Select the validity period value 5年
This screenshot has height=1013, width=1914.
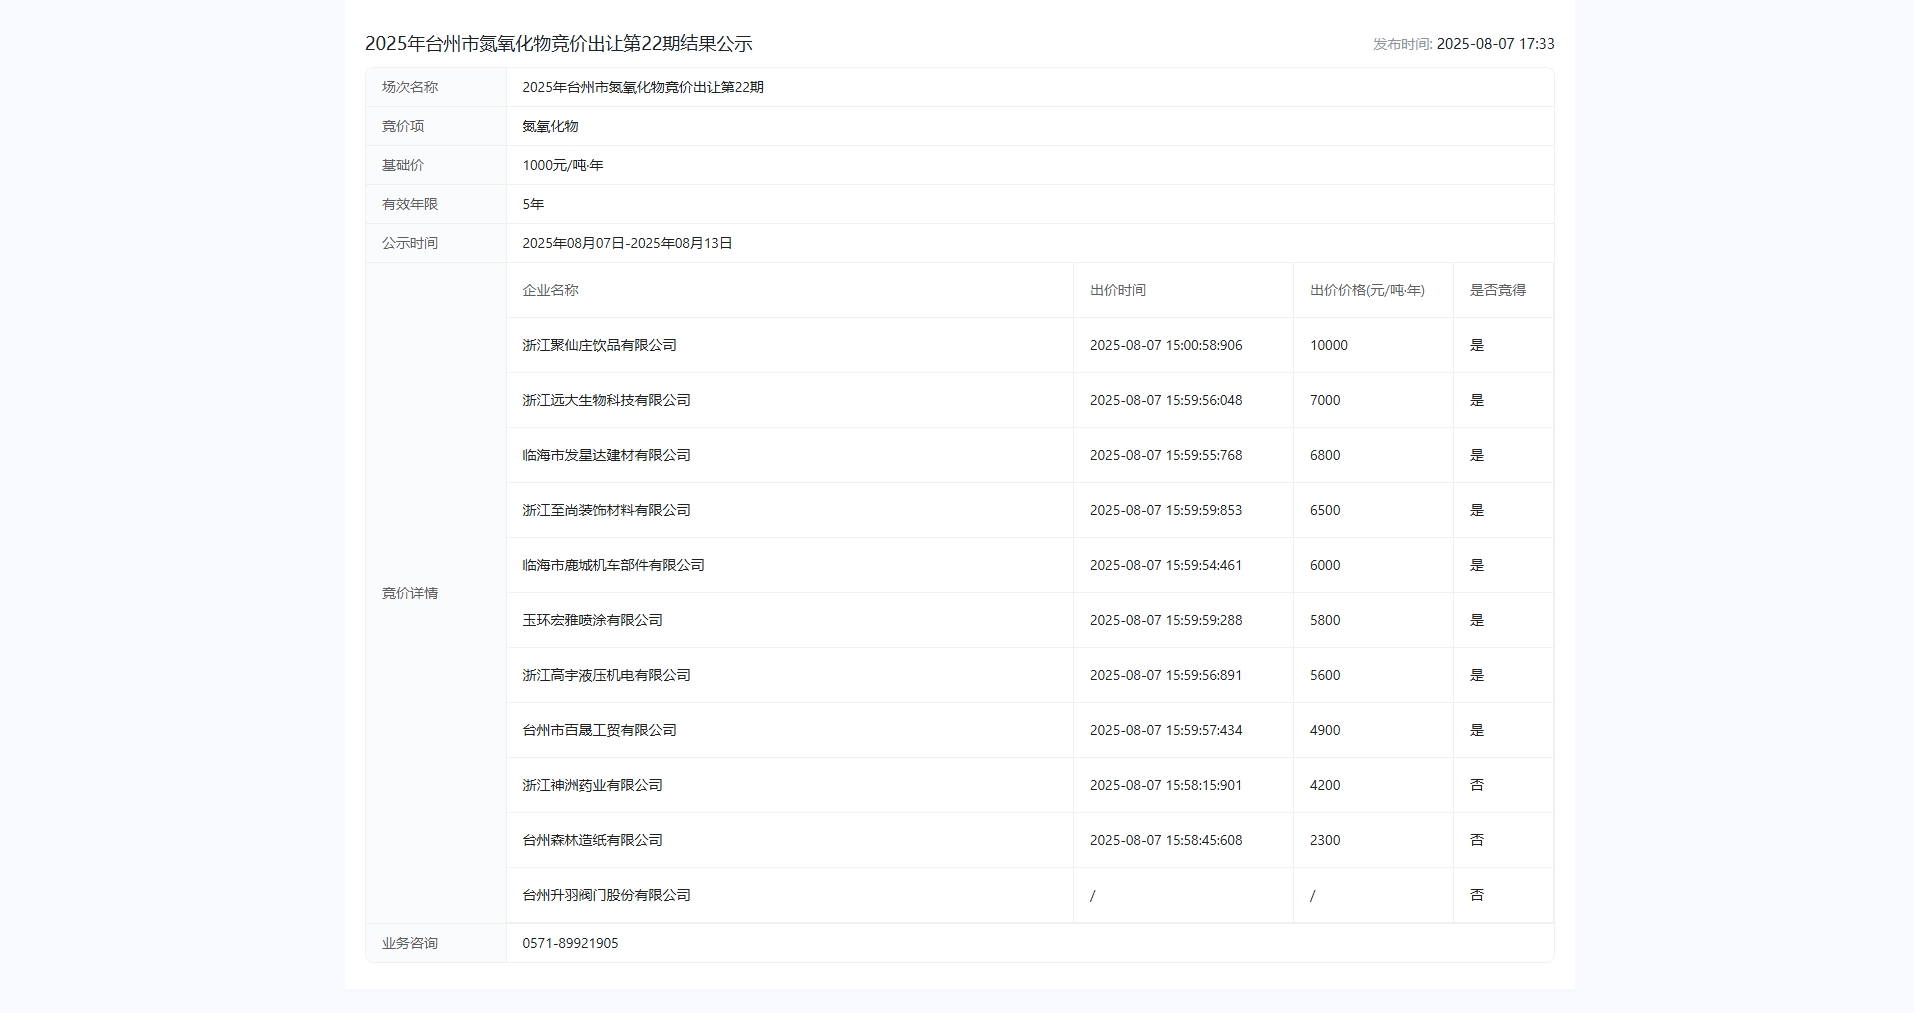tap(531, 203)
